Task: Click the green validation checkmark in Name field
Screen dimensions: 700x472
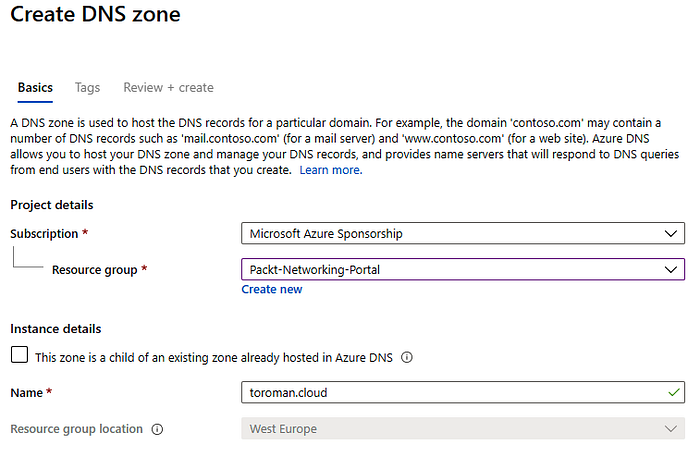Action: point(674,393)
